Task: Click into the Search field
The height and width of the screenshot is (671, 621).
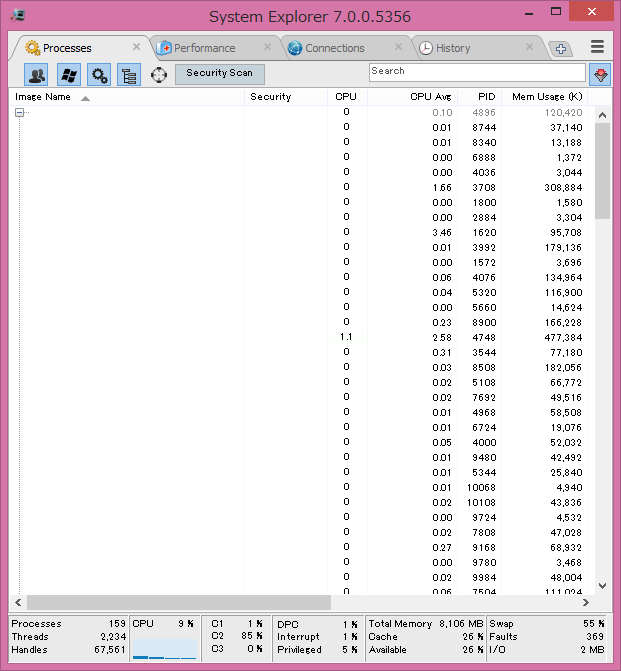Action: coord(477,72)
